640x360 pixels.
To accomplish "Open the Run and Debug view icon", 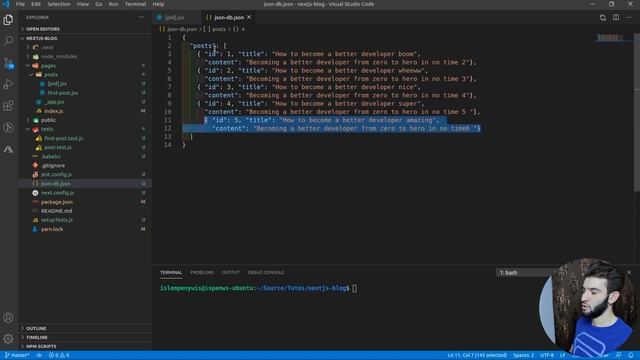I will pos(8,84).
